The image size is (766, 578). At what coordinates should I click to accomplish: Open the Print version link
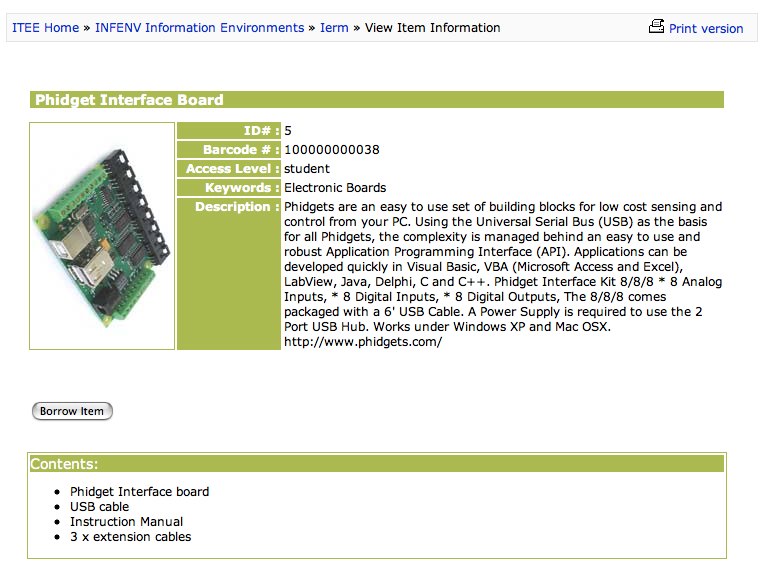click(706, 28)
